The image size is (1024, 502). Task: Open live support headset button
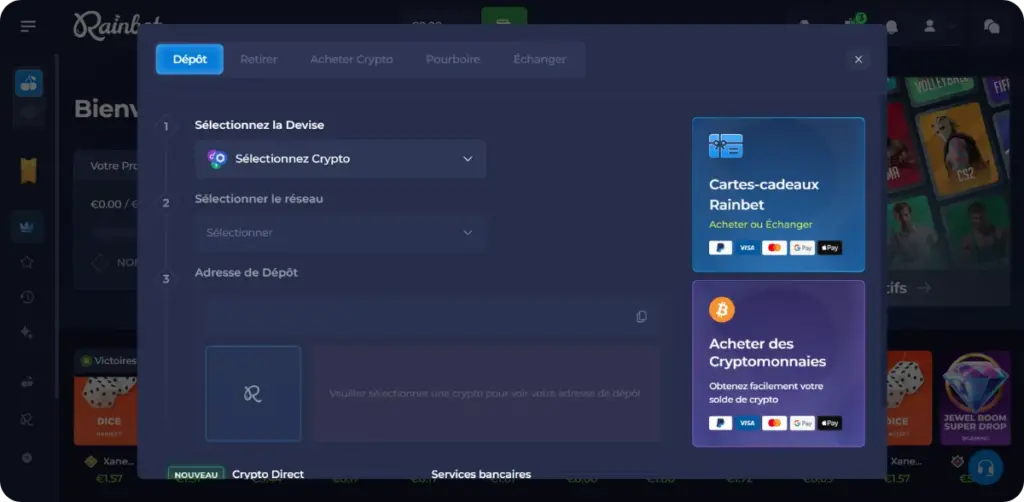pos(985,467)
